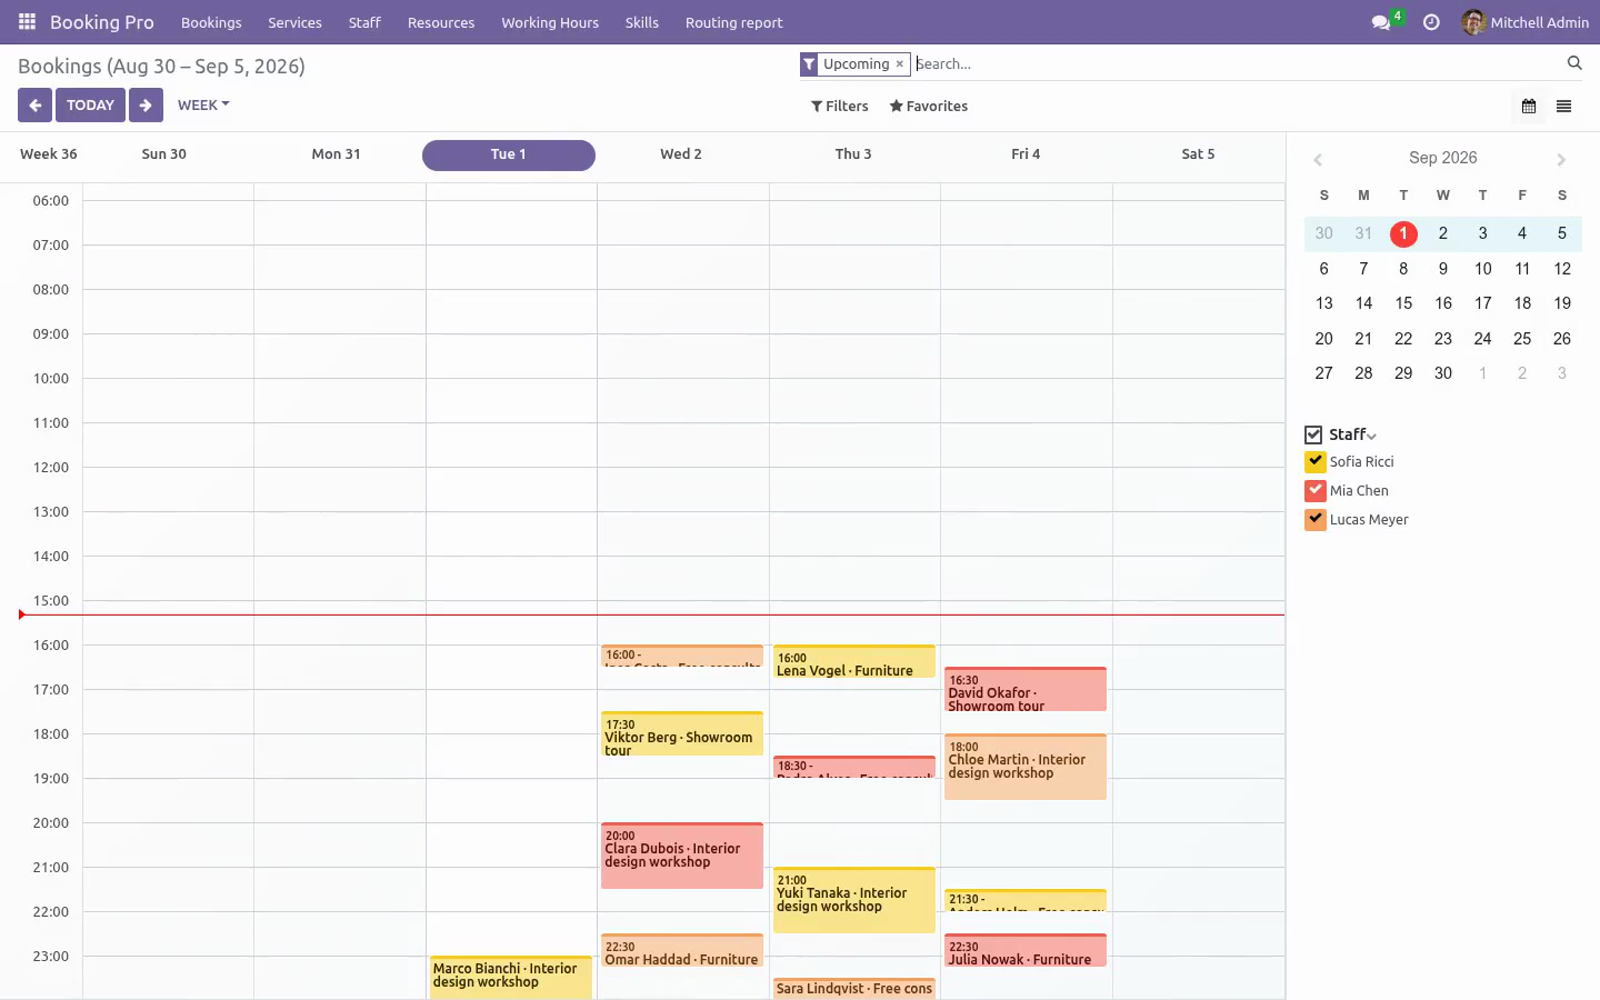
Task: Open Chloe Martin Interior design workshop booking
Action: (1025, 767)
